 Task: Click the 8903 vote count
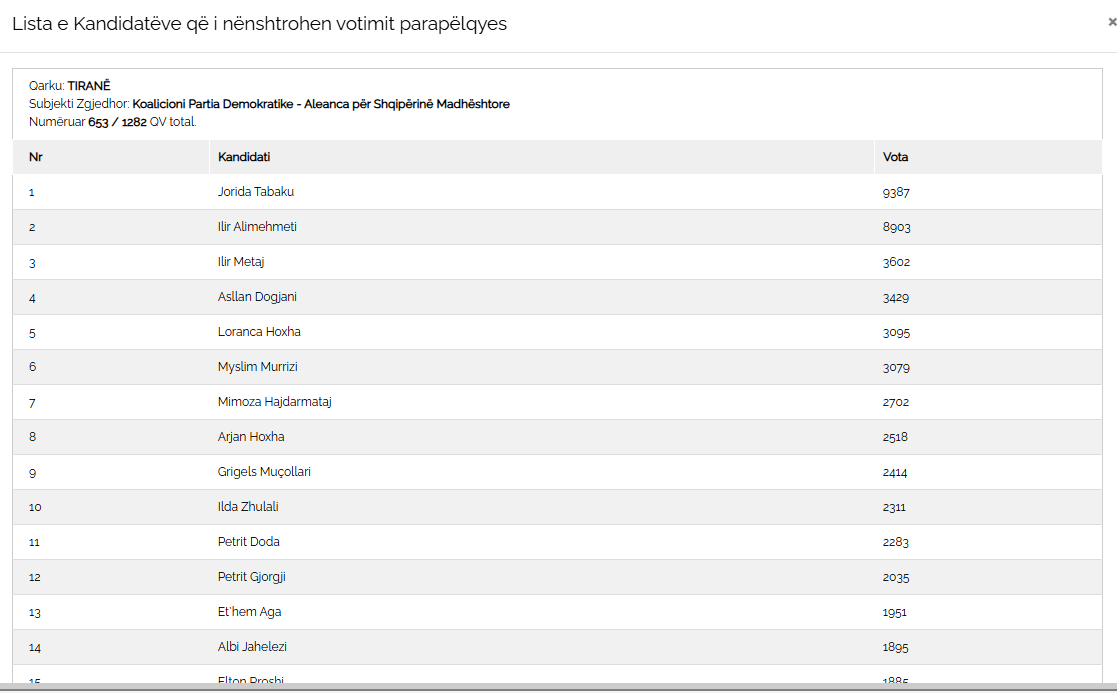pyautogui.click(x=896, y=227)
